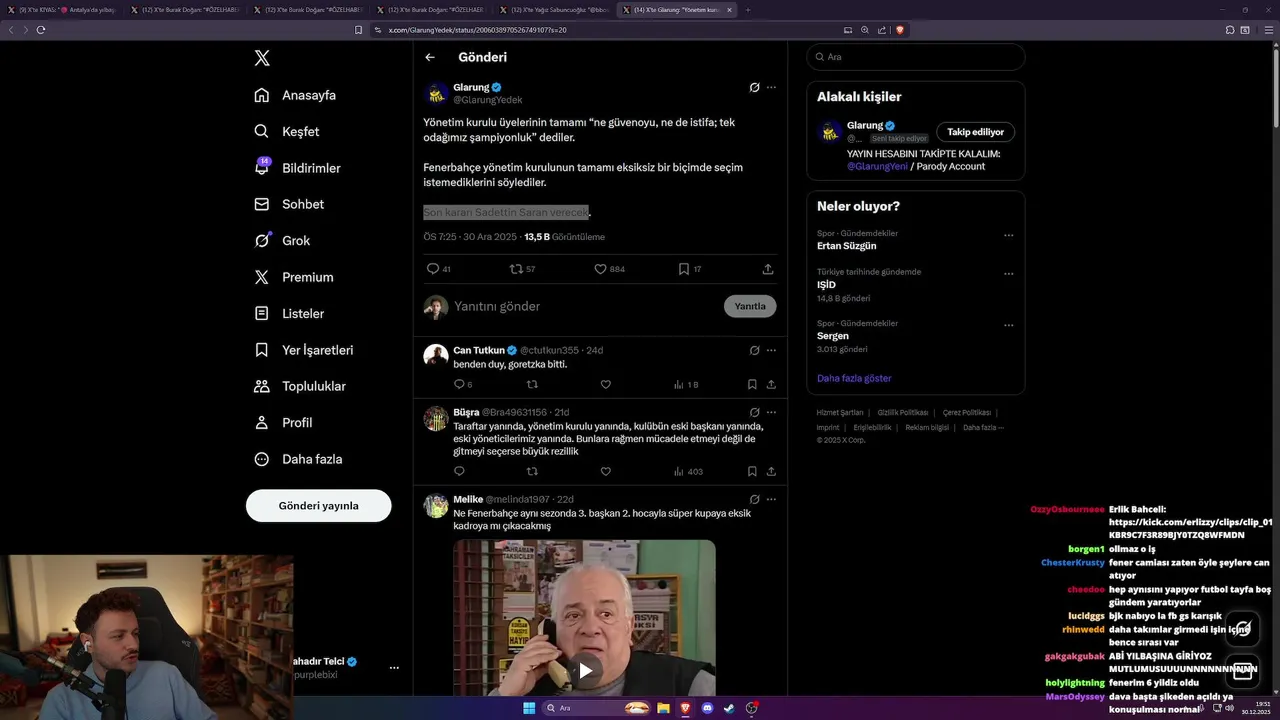Click the X logo home icon
Image resolution: width=1280 pixels, height=720 pixels.
click(262, 58)
